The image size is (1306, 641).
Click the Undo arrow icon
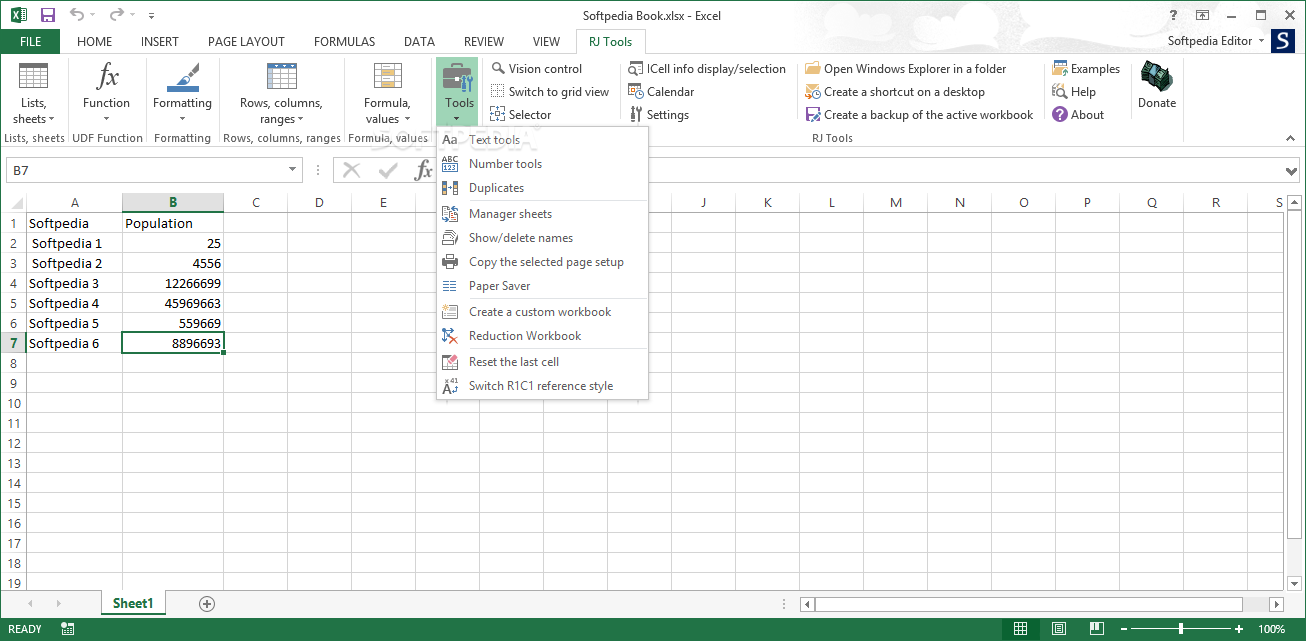pyautogui.click(x=77, y=15)
